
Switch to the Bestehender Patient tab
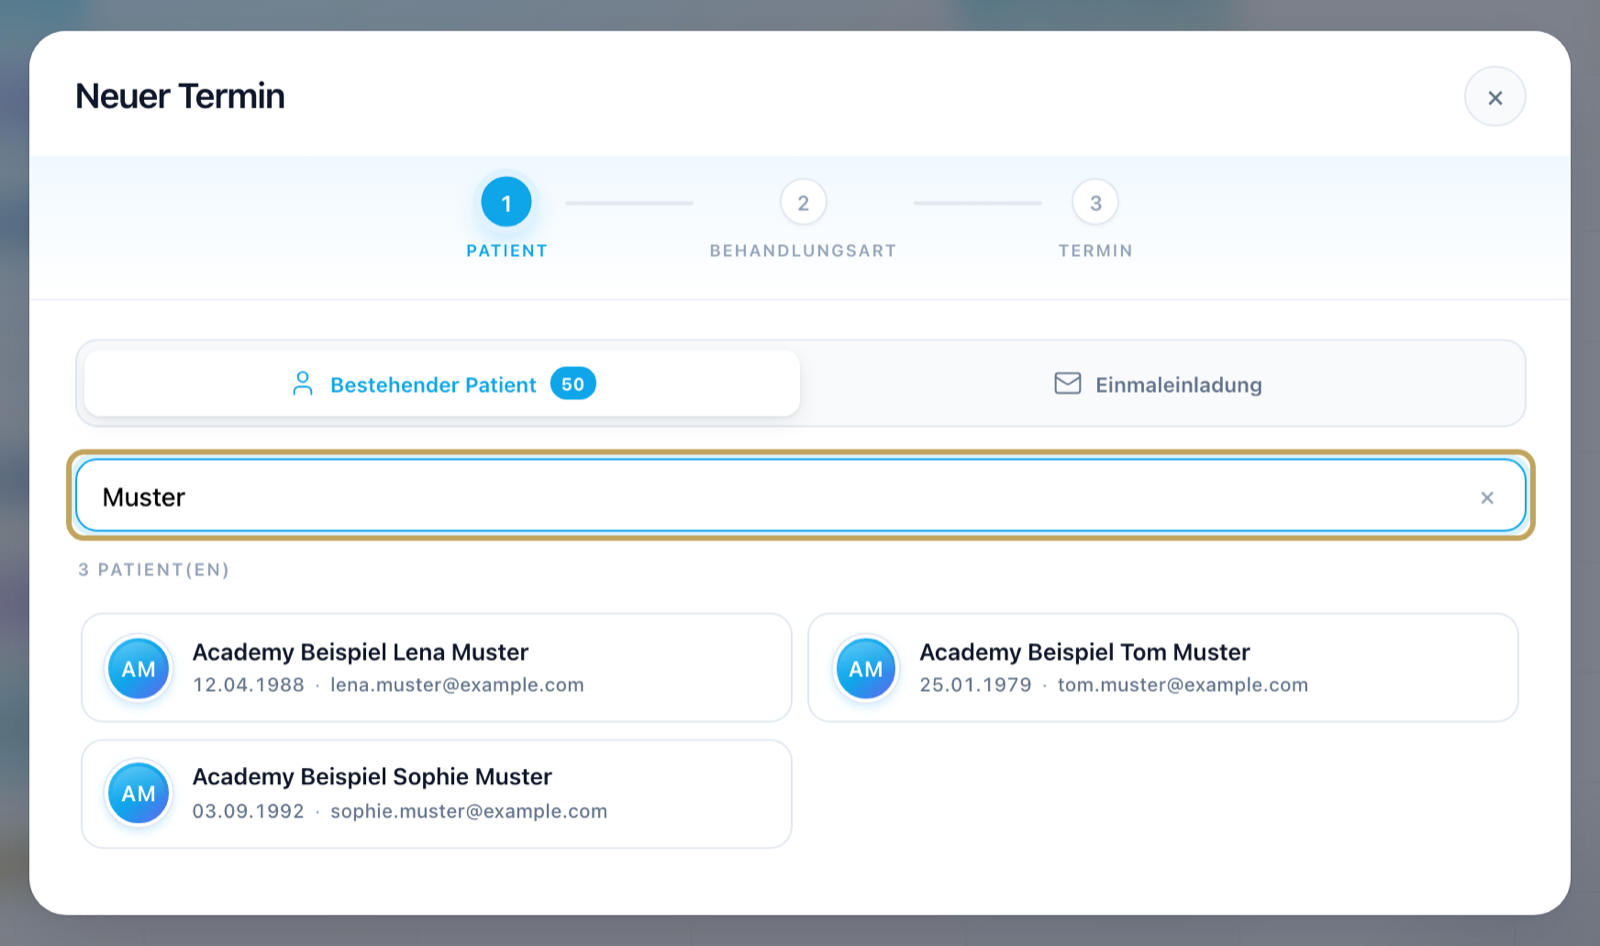442,384
